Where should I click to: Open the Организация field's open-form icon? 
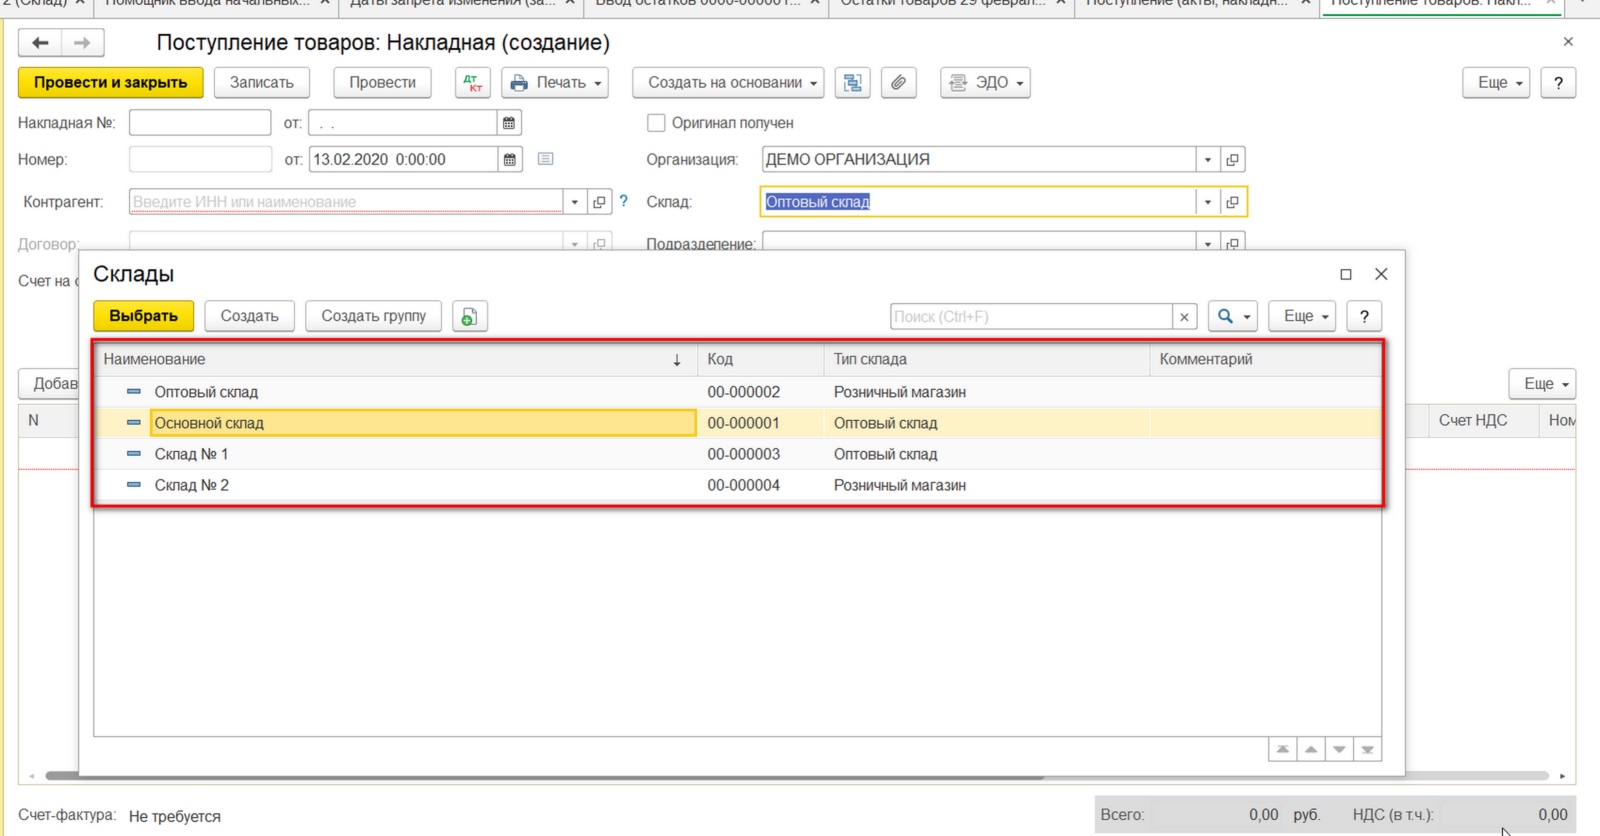click(x=1233, y=160)
